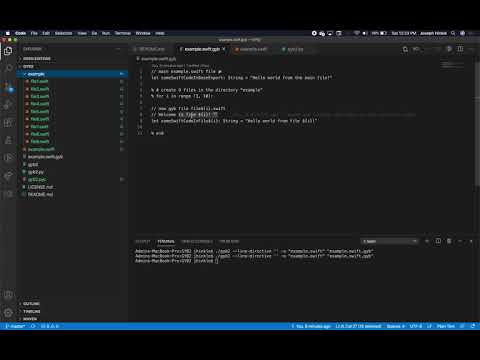The width and height of the screenshot is (480, 360).
Task: Open the Extensions view in activity bar
Action: tap(8, 123)
